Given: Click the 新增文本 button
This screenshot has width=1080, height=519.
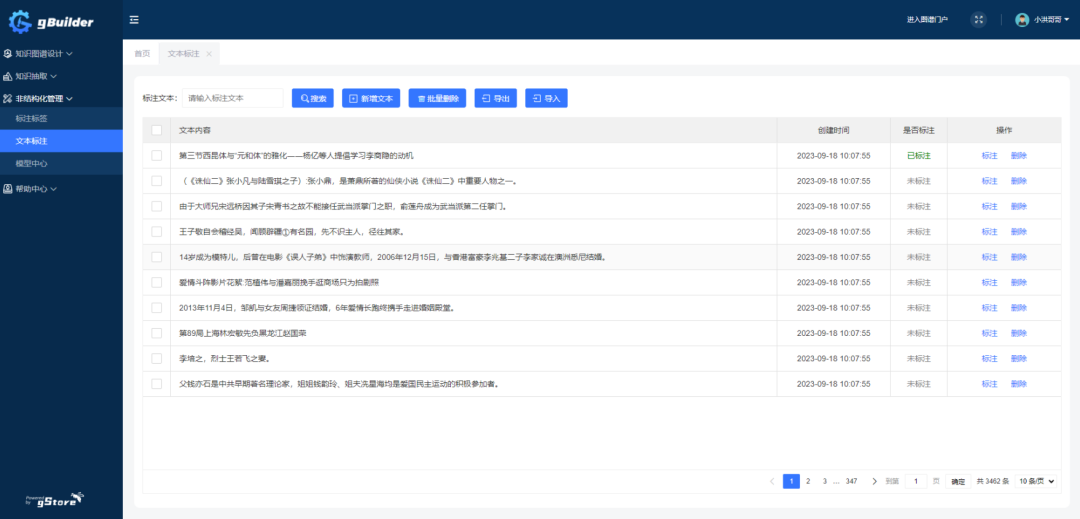Looking at the screenshot, I should tap(371, 98).
